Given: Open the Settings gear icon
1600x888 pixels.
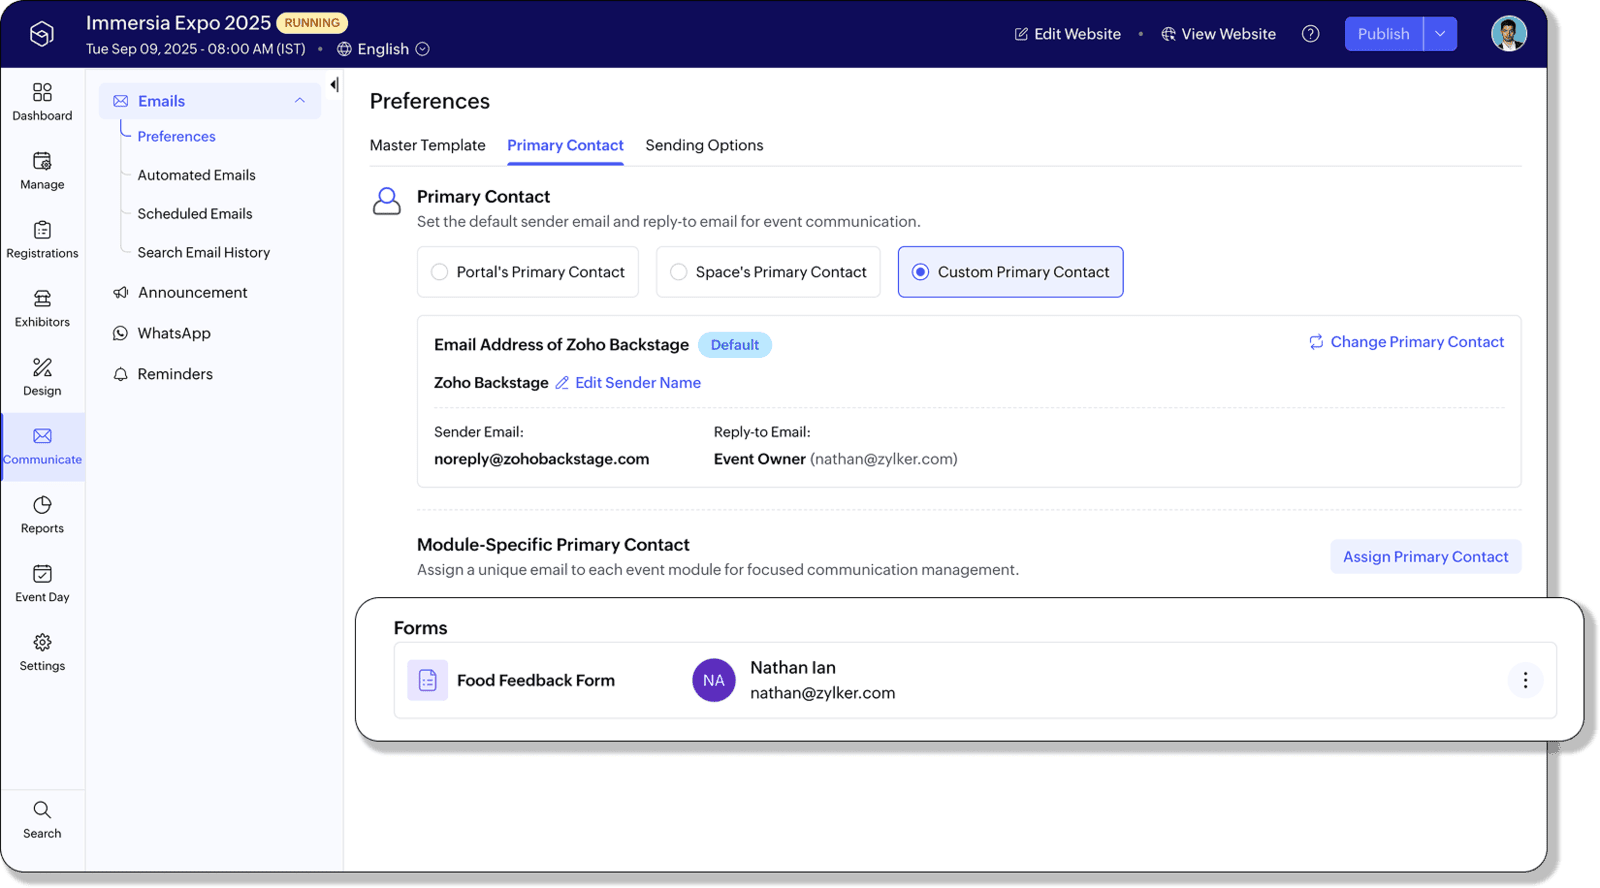Looking at the screenshot, I should [x=42, y=643].
